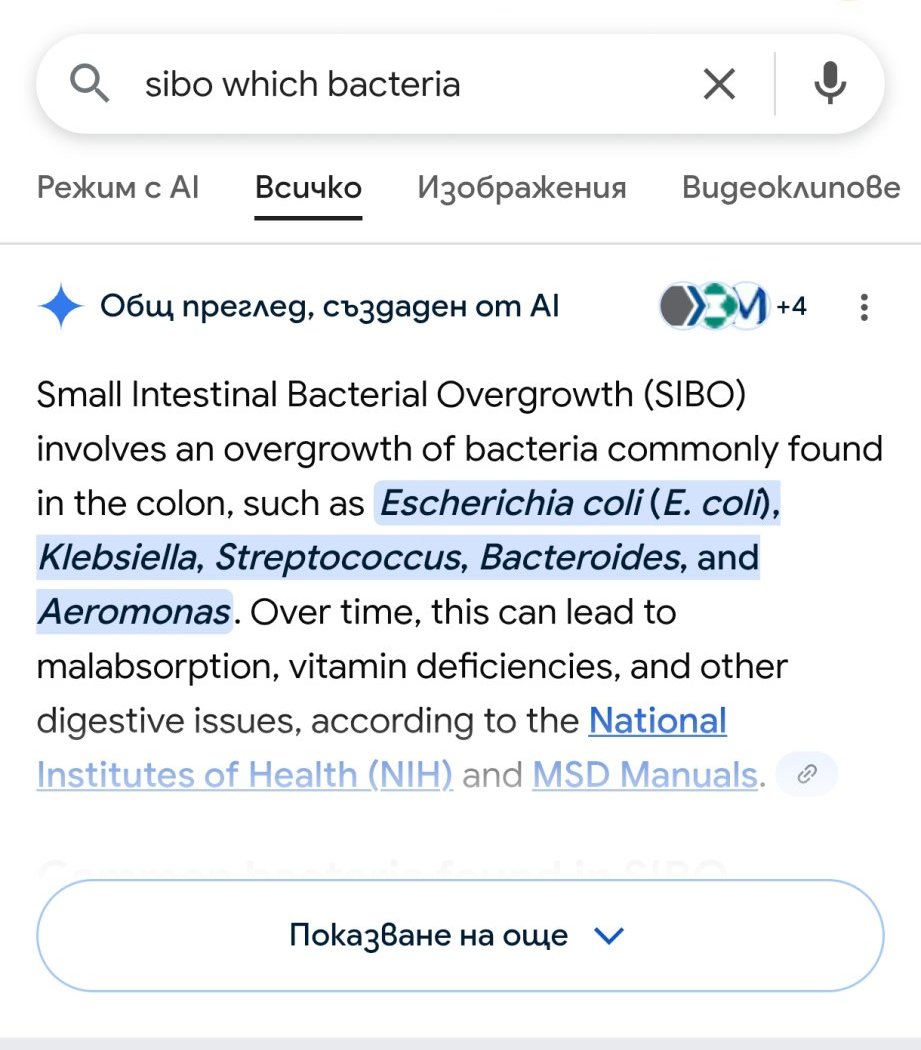Open the Изображения tab
This screenshot has width=921, height=1050.
(522, 187)
